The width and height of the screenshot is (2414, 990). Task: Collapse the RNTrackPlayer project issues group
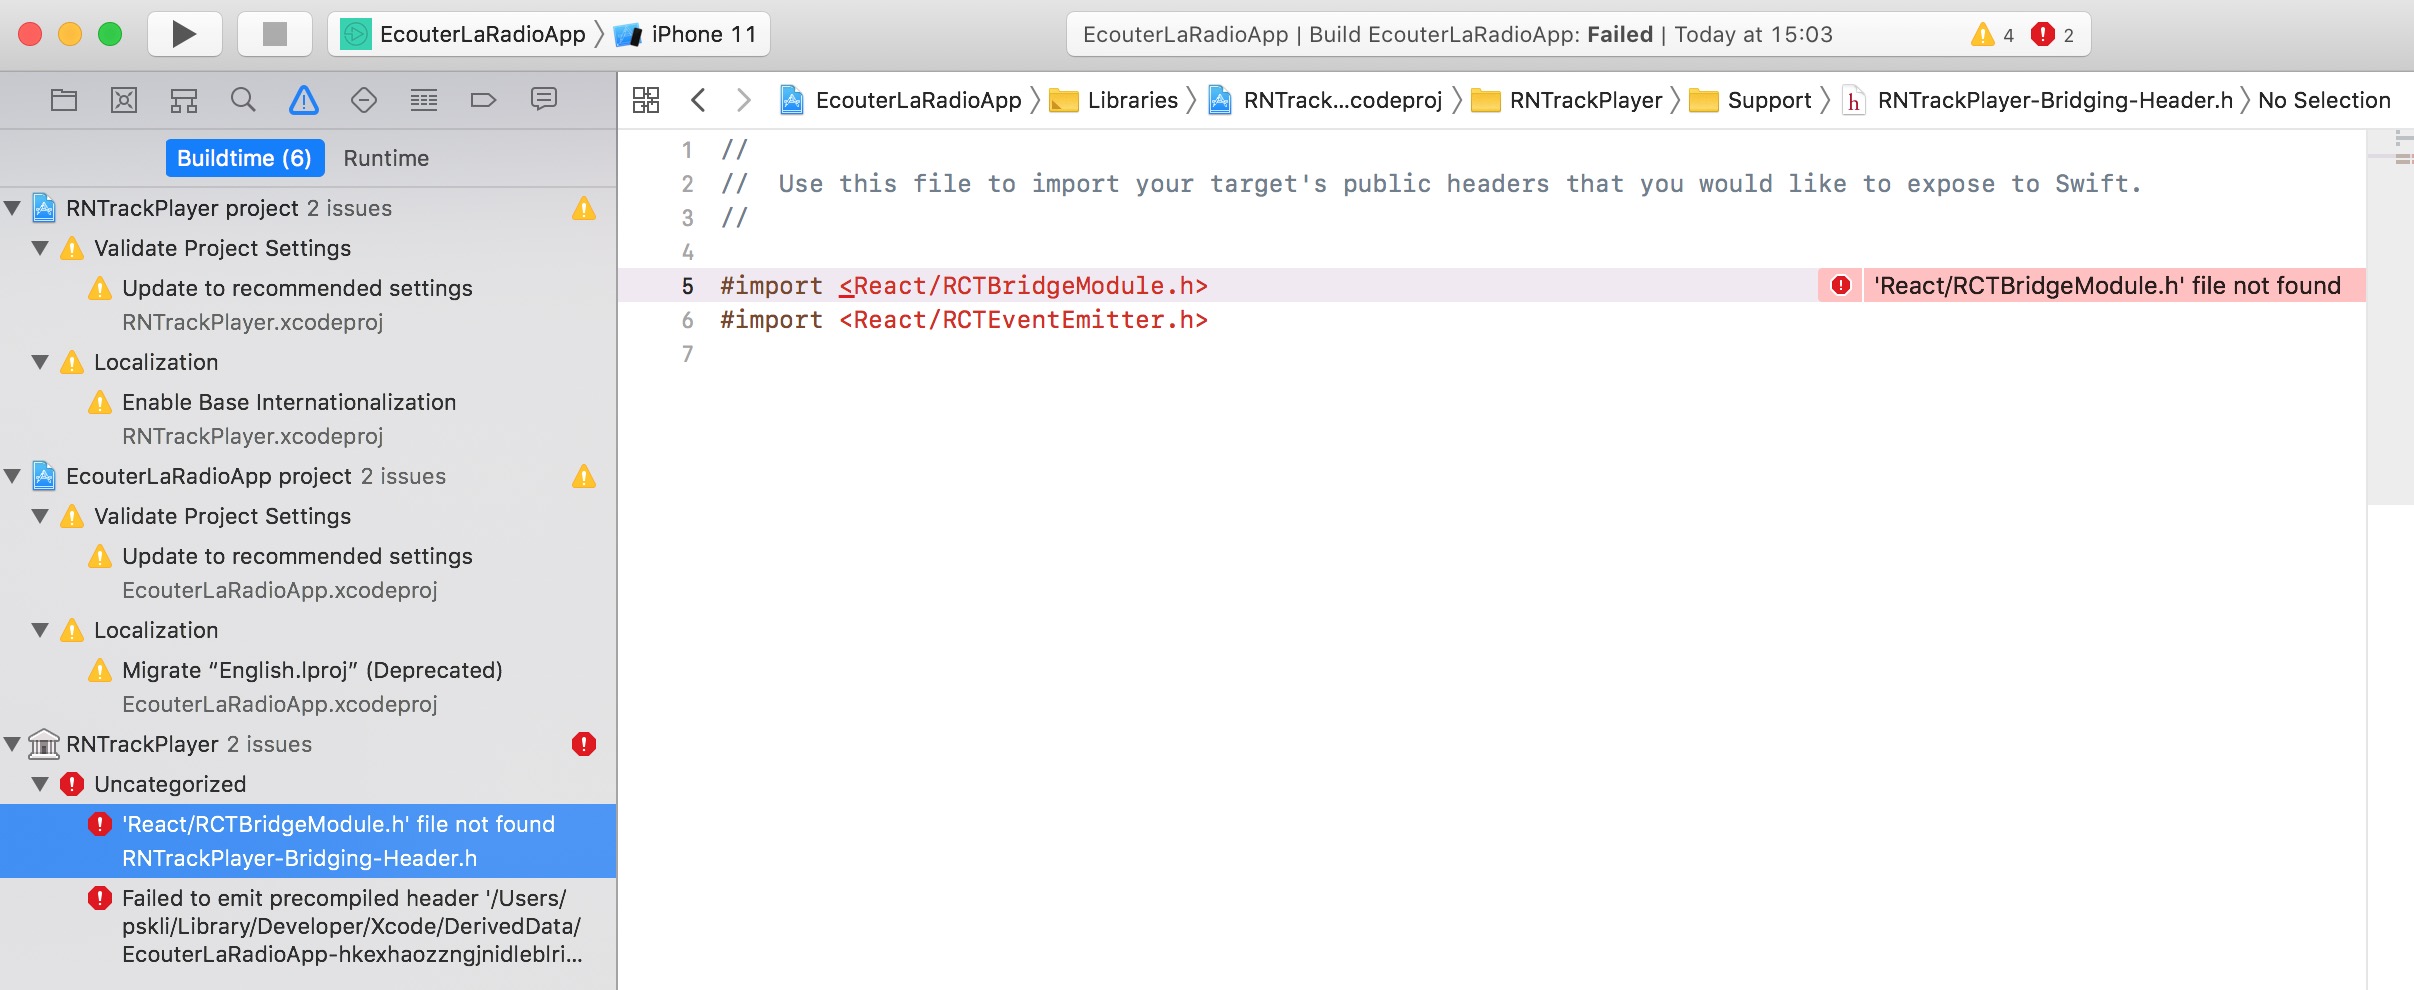tap(12, 208)
